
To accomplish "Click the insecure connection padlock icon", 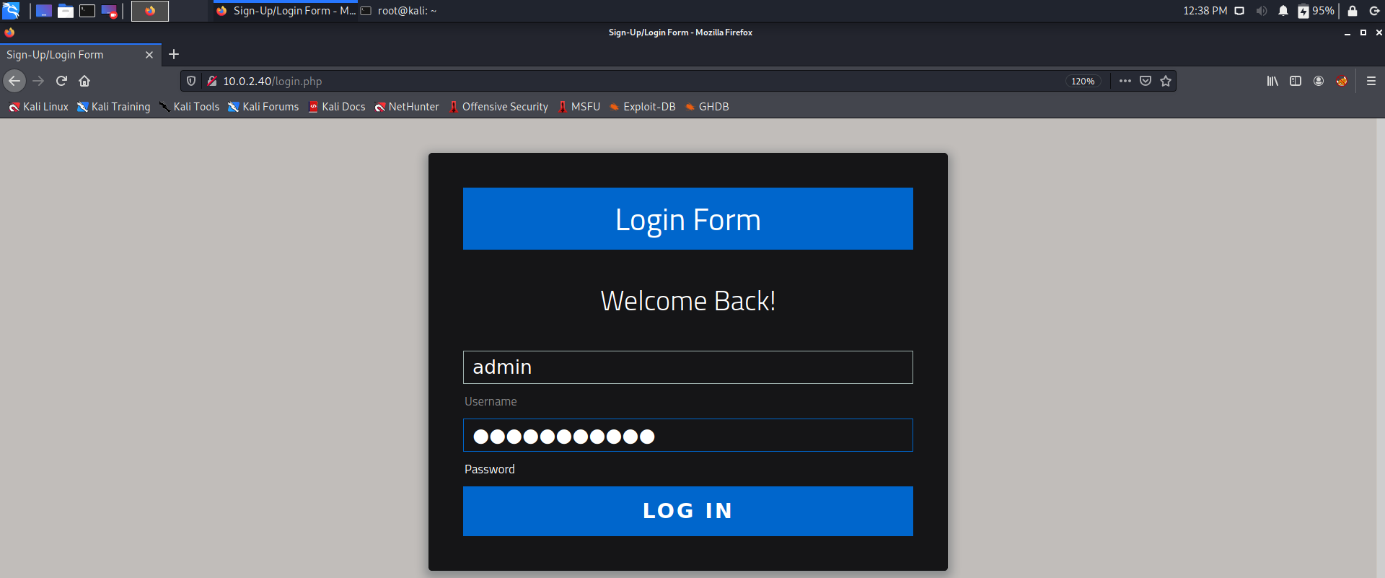I will coord(211,81).
